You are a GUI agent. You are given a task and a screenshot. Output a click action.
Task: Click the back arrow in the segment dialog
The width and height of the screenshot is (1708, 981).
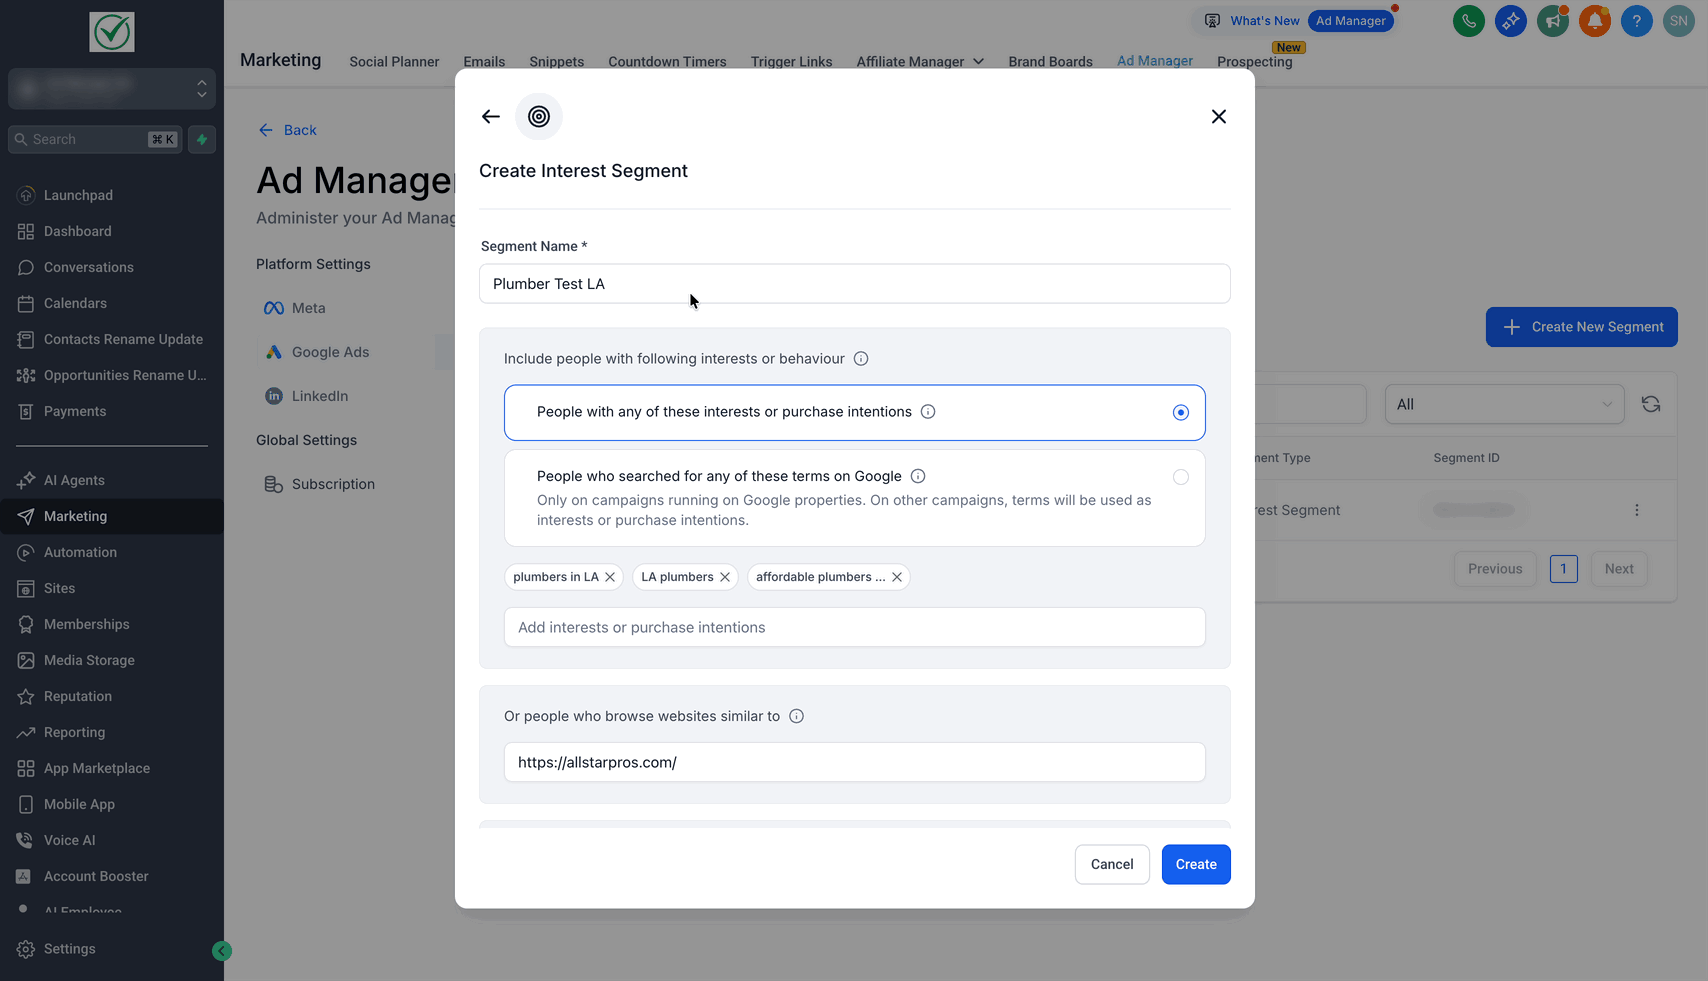point(490,117)
